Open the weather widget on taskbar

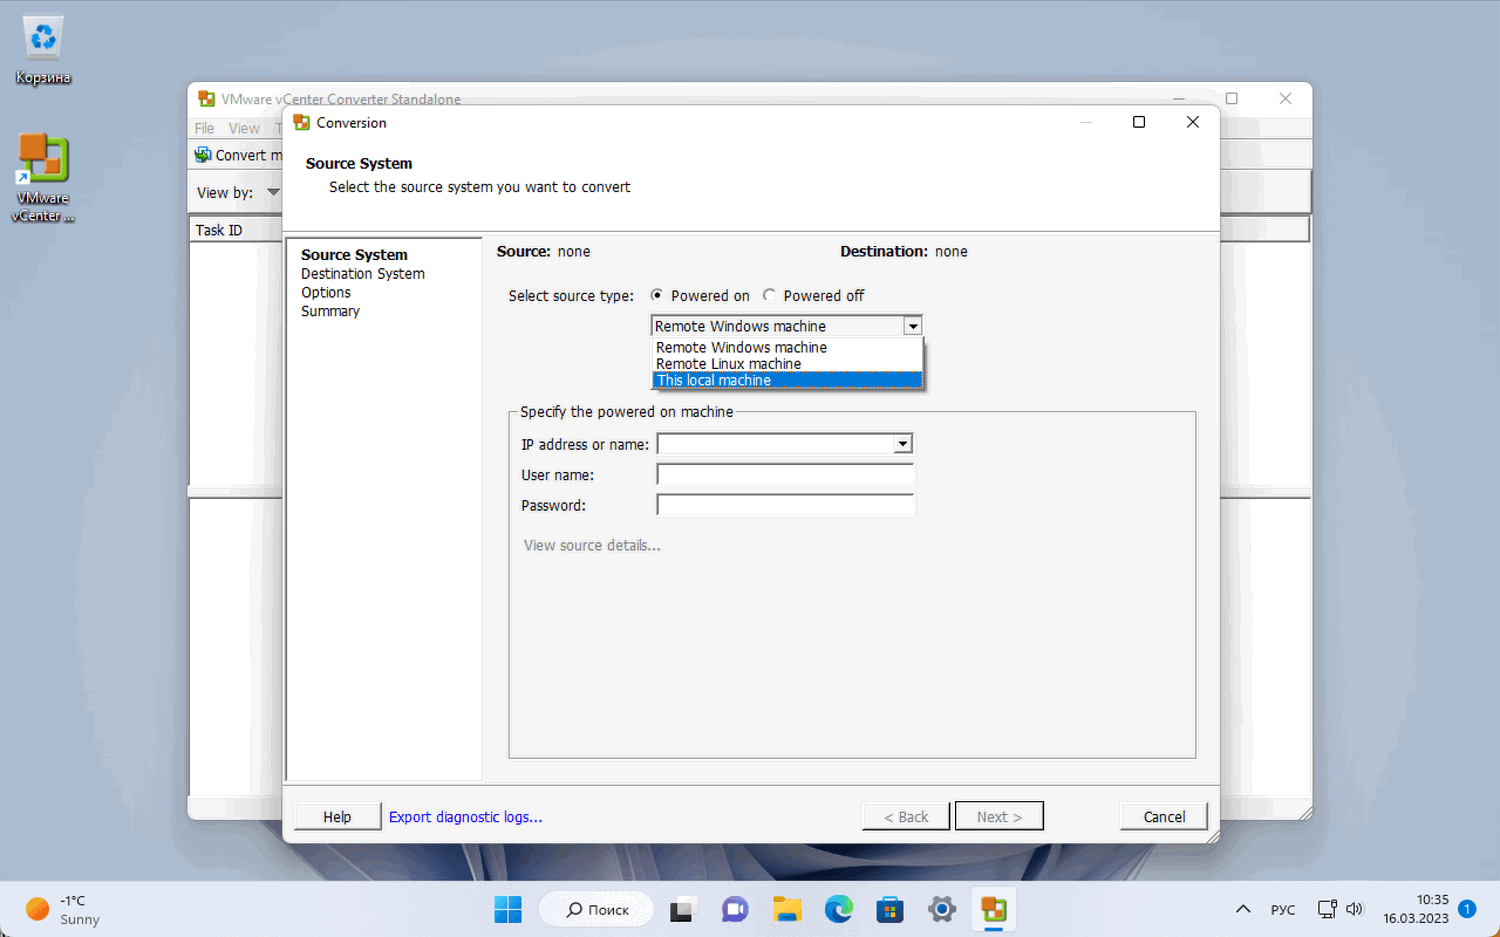63,910
